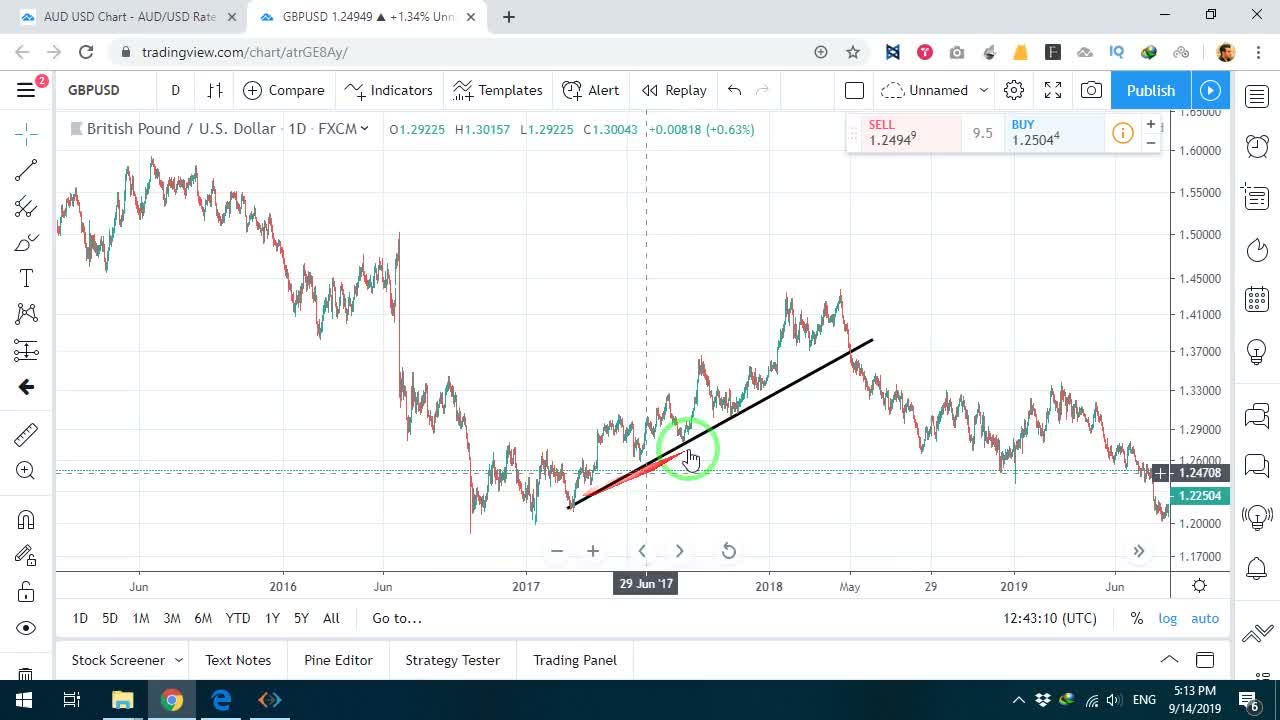
Task: Click the Compare button
Action: coord(284,90)
